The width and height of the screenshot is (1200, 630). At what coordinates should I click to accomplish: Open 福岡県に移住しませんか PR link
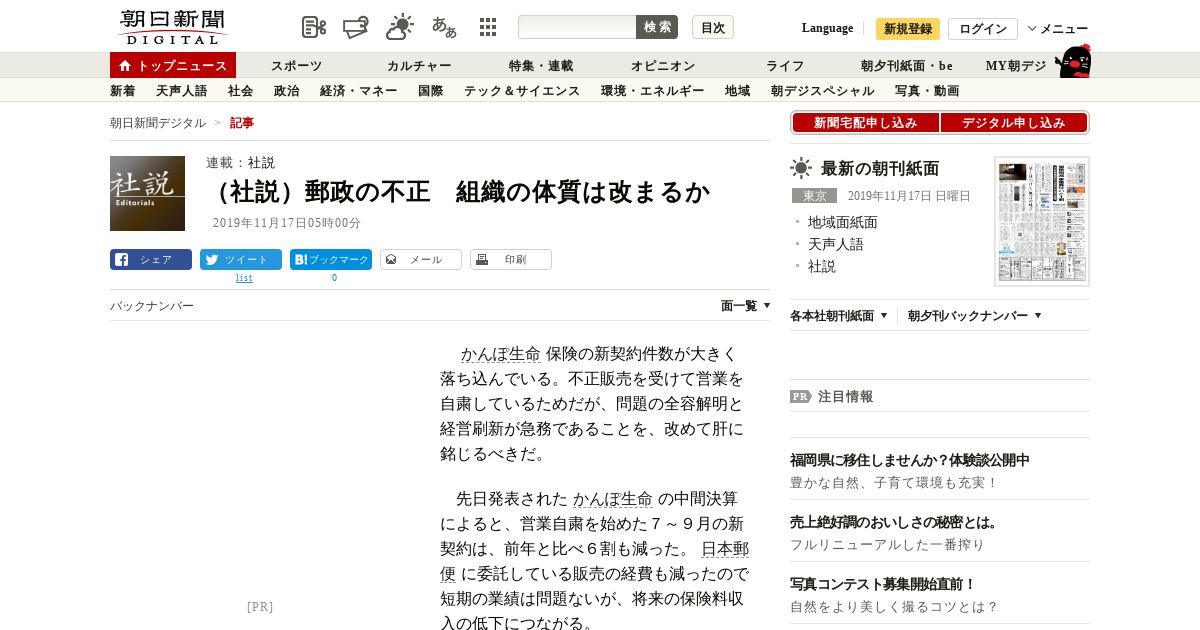click(x=910, y=460)
